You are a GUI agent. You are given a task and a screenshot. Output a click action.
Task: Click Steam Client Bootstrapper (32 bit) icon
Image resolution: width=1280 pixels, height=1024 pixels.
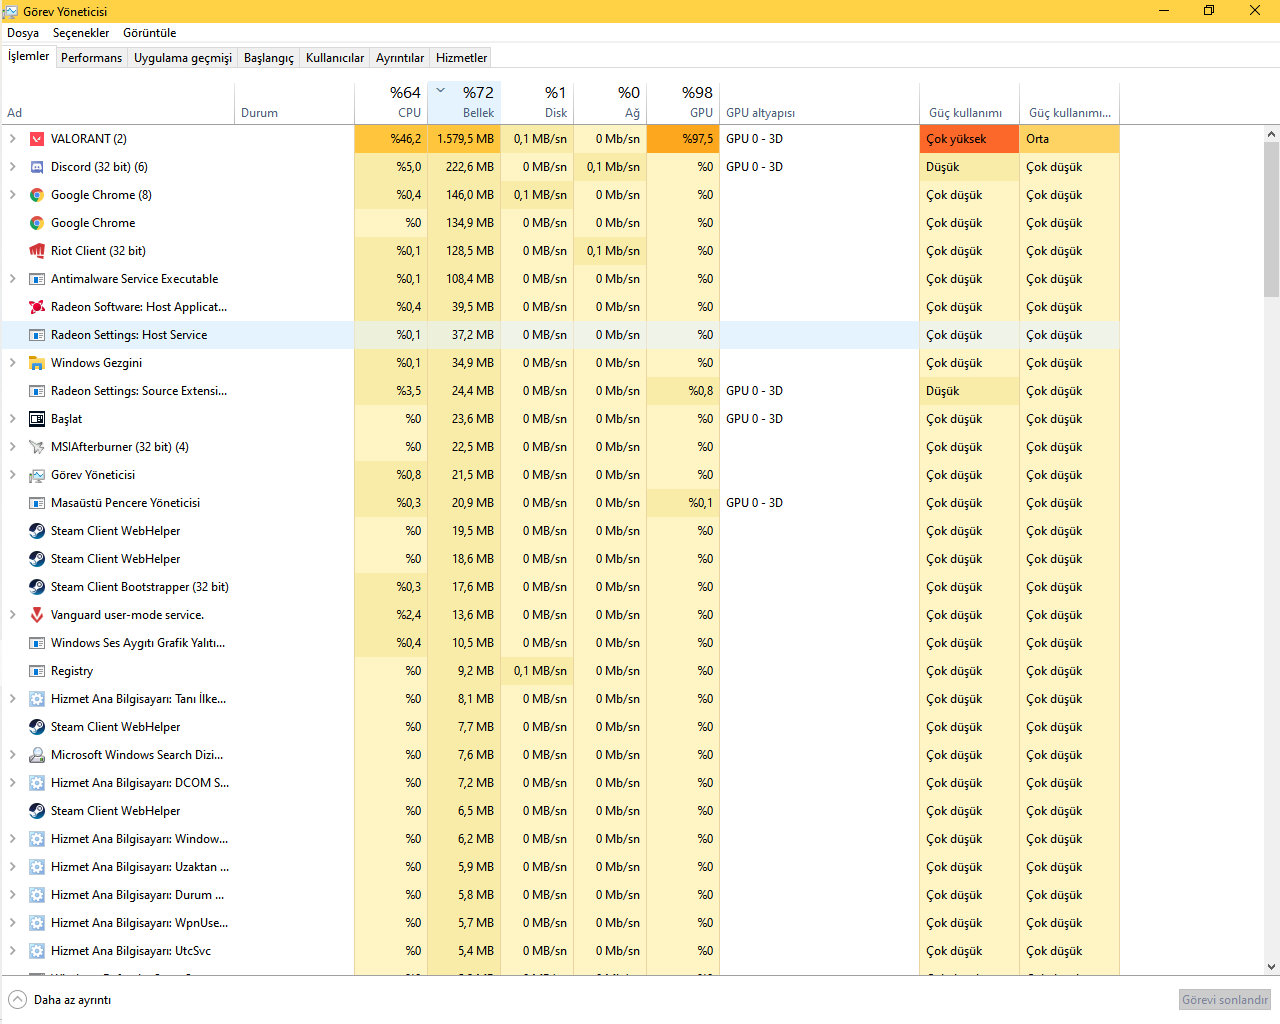coord(37,587)
